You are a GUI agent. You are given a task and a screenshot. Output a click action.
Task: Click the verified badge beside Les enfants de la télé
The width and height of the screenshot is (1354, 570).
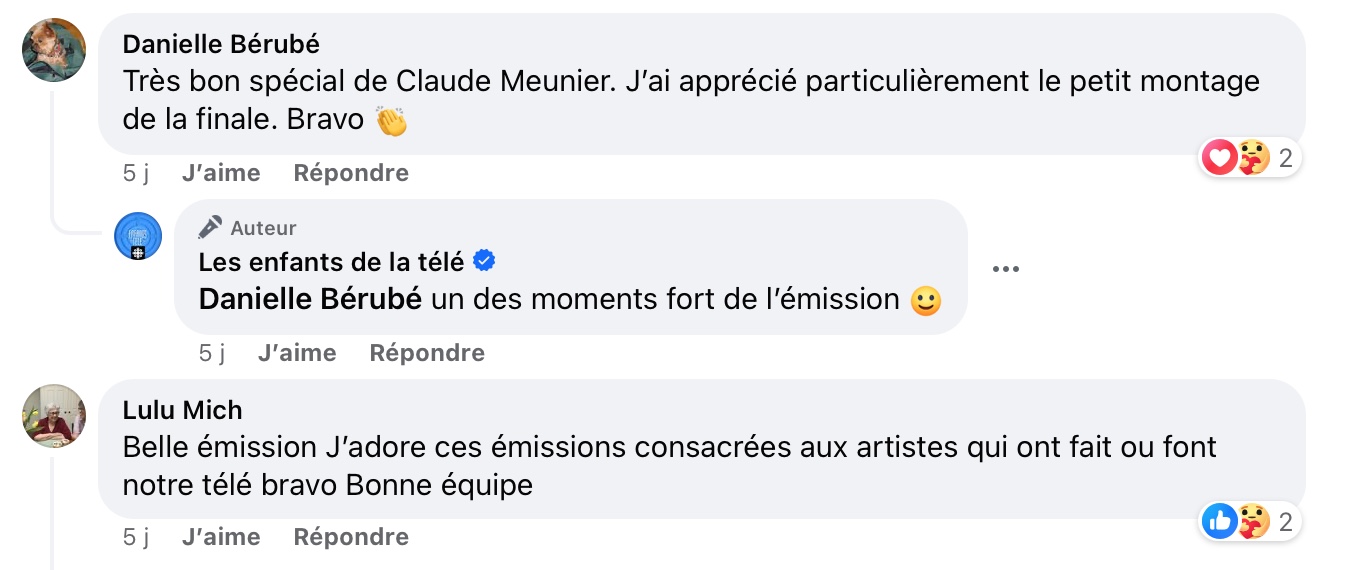484,262
